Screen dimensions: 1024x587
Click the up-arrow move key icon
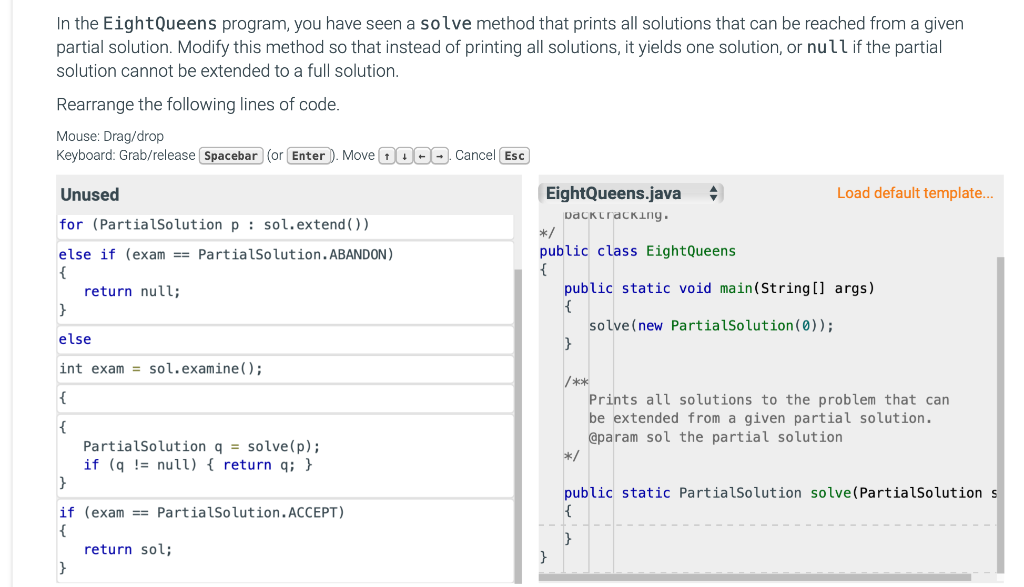[x=388, y=155]
